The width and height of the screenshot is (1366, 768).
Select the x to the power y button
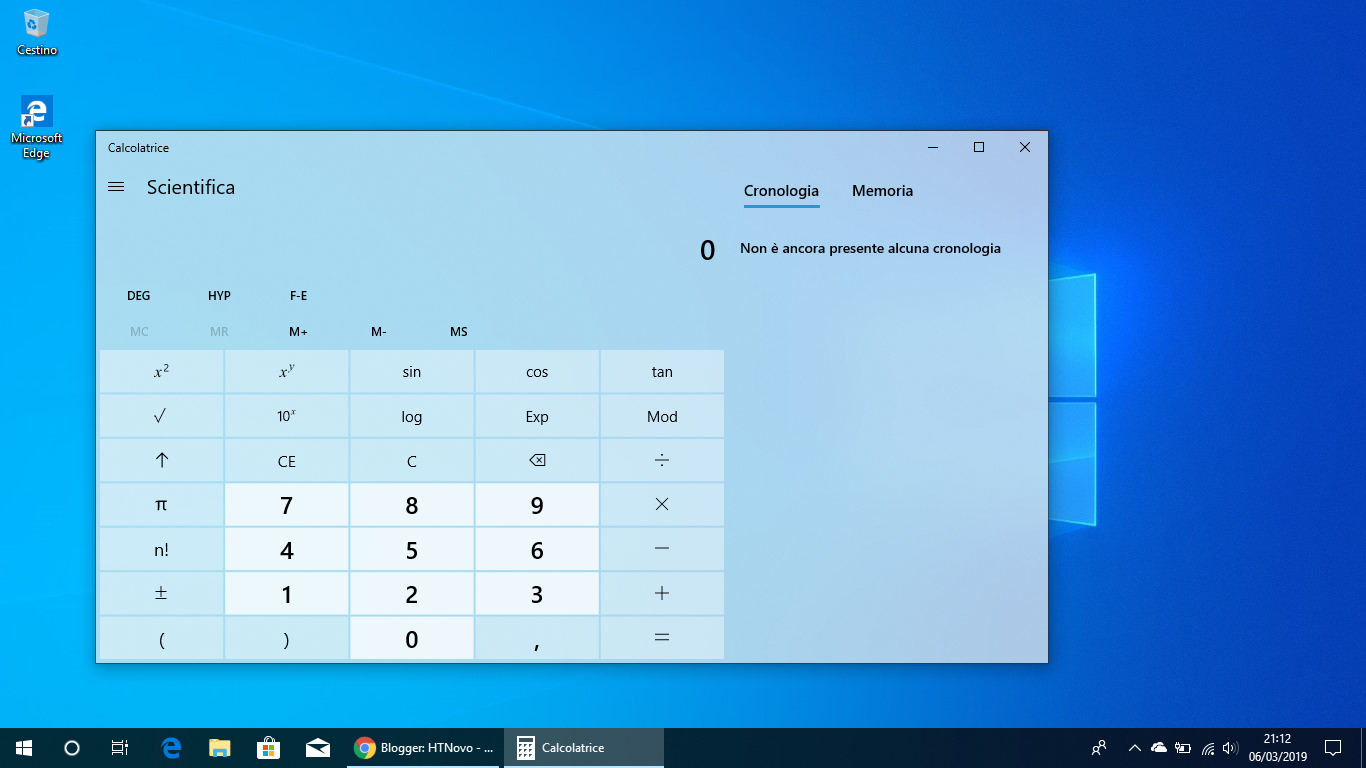coord(286,371)
